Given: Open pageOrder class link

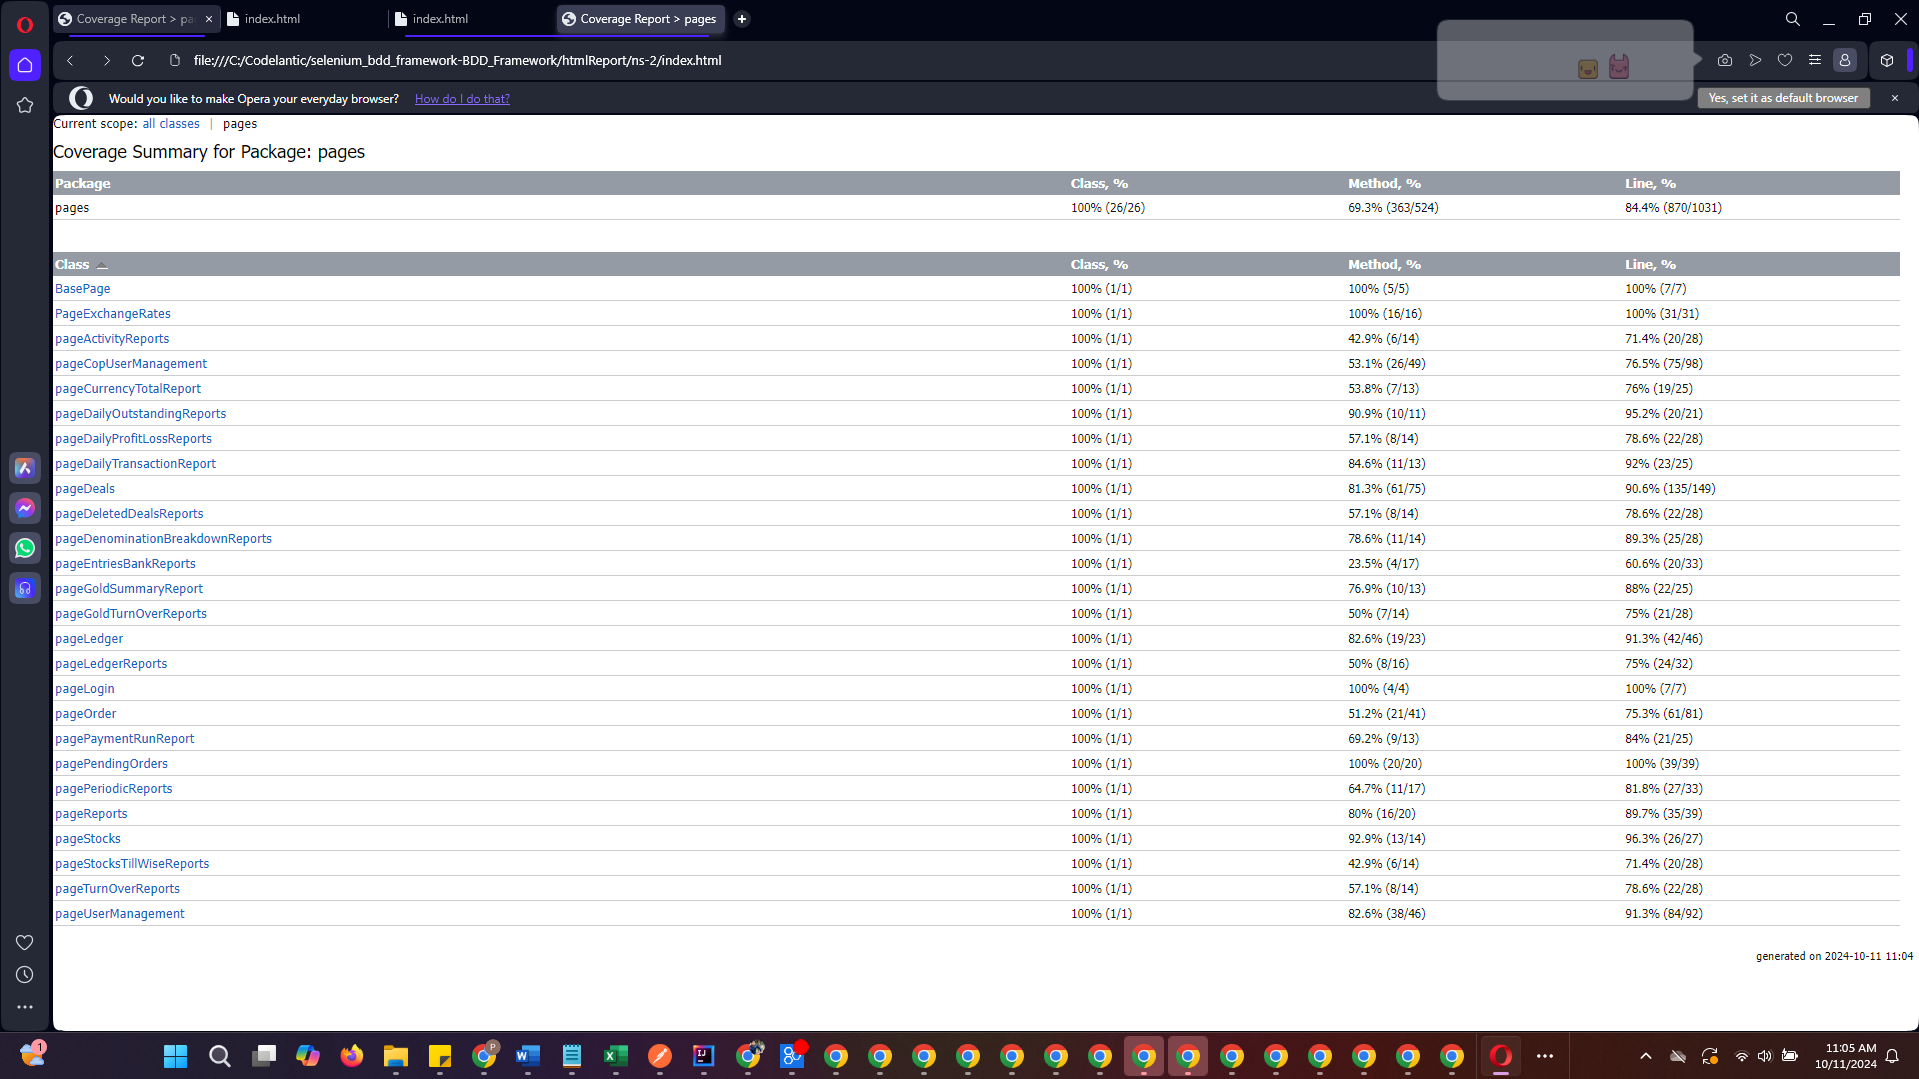Looking at the screenshot, I should point(86,714).
